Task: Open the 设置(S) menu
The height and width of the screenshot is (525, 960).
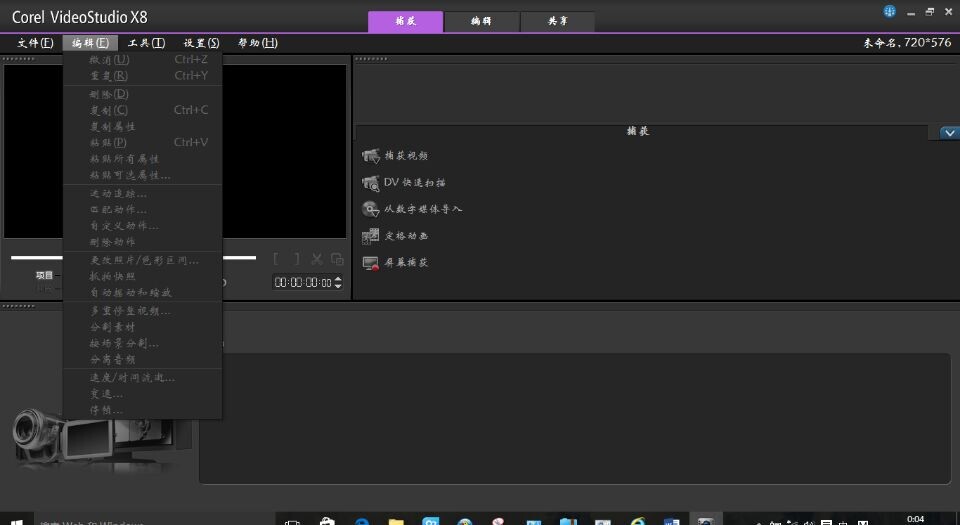Action: pyautogui.click(x=201, y=43)
